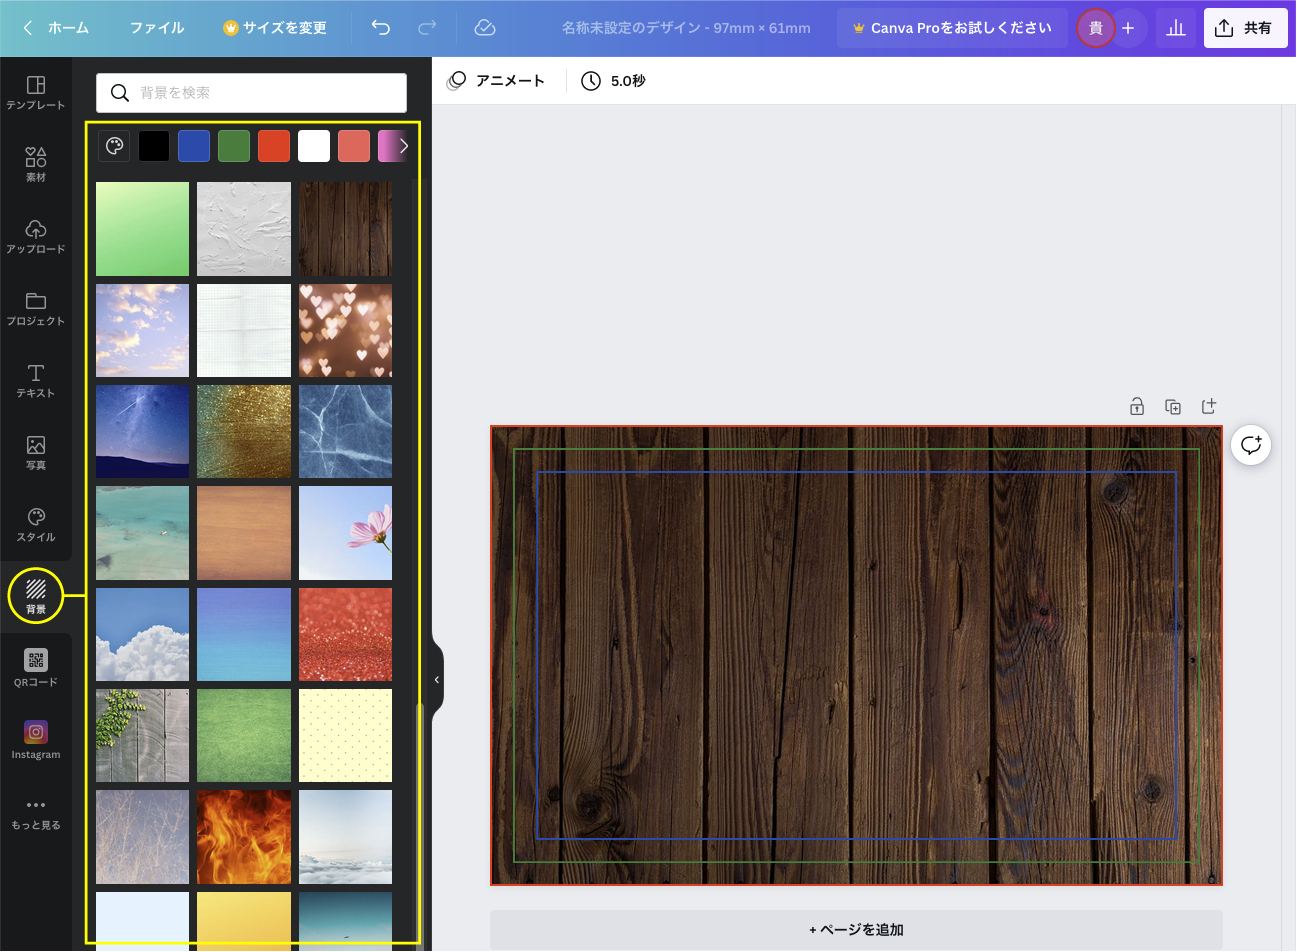
Task: Select the salmon pink color swatch
Action: point(354,146)
